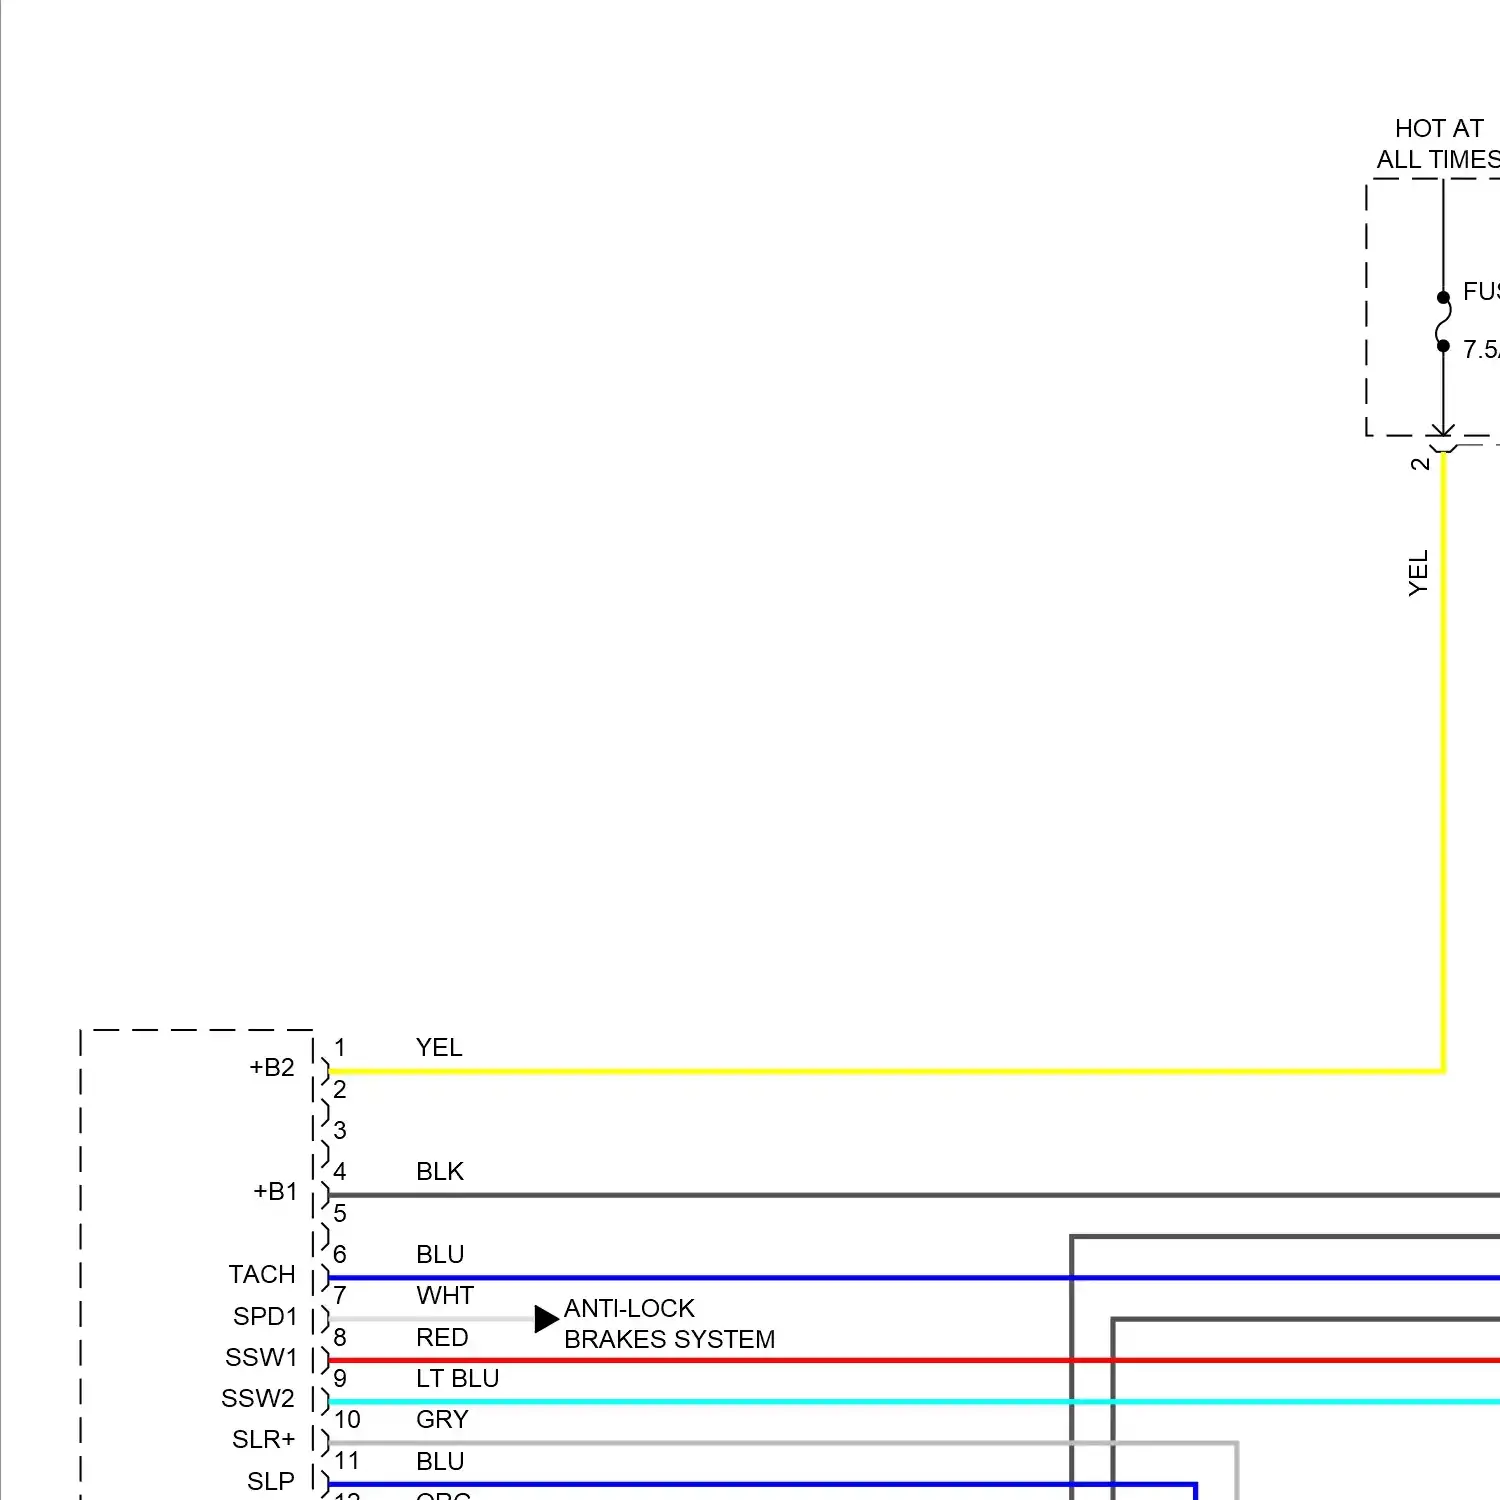
Task: Click the rotated pin "2" below the fuse box
Action: [x=1420, y=464]
